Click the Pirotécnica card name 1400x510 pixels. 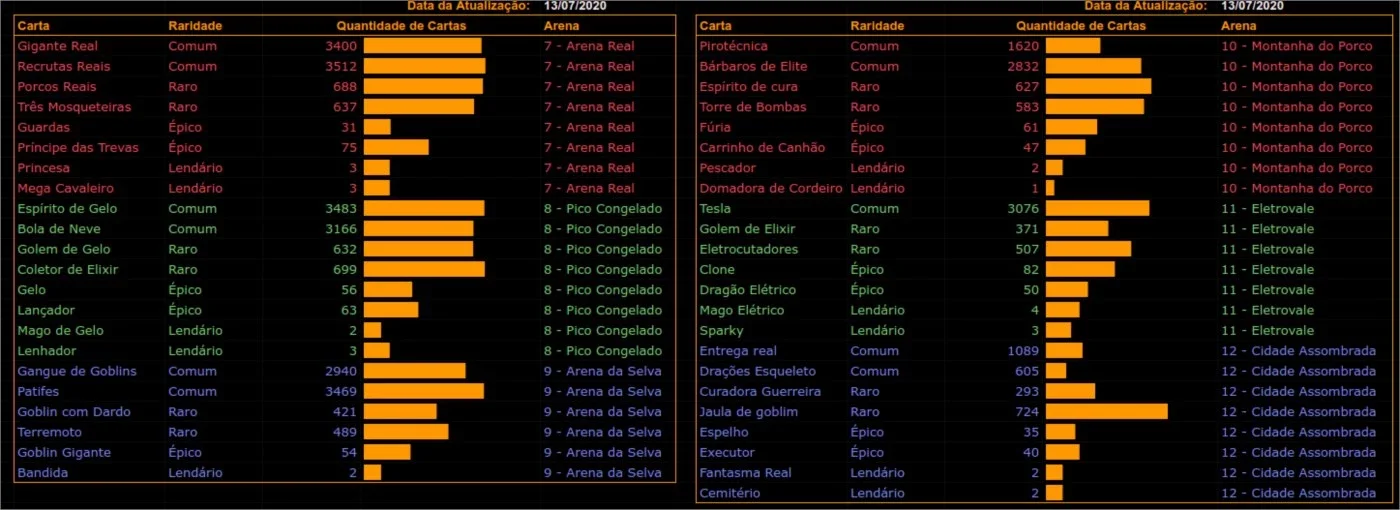point(734,46)
